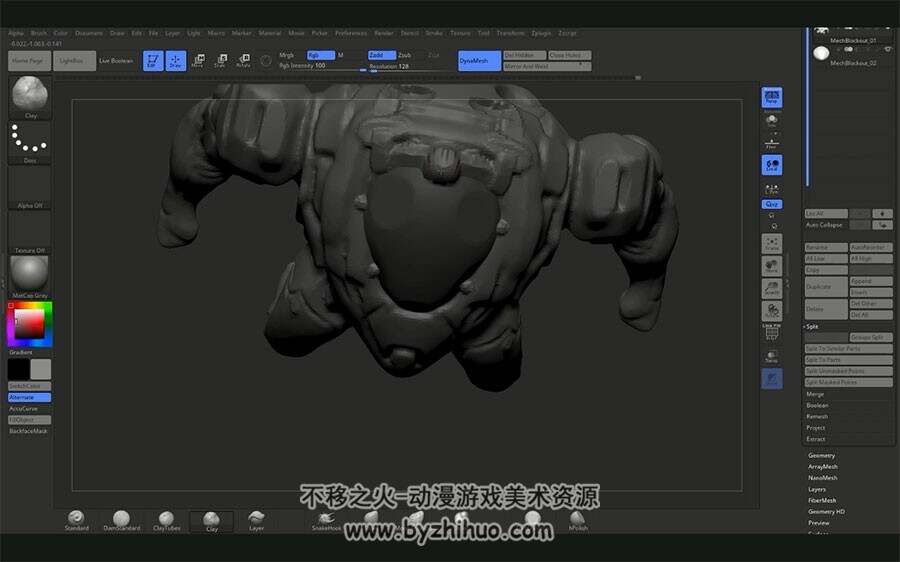Toggle visibility eye of MechBlockout_02 subtool
Viewport: 900px width, 562px height.
click(888, 50)
